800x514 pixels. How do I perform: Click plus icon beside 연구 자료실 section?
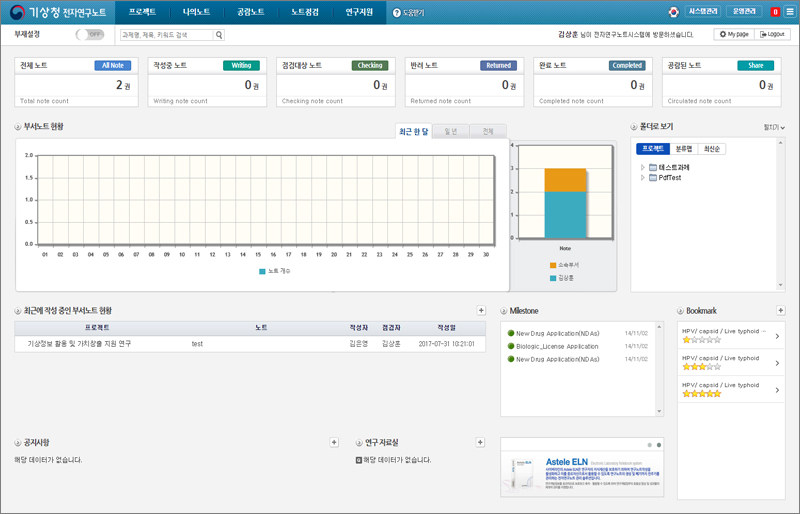480,442
